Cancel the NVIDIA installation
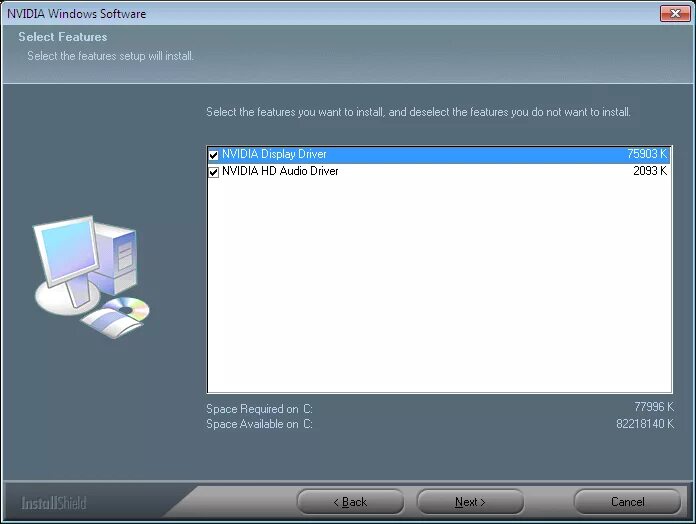The image size is (696, 524). tap(627, 502)
